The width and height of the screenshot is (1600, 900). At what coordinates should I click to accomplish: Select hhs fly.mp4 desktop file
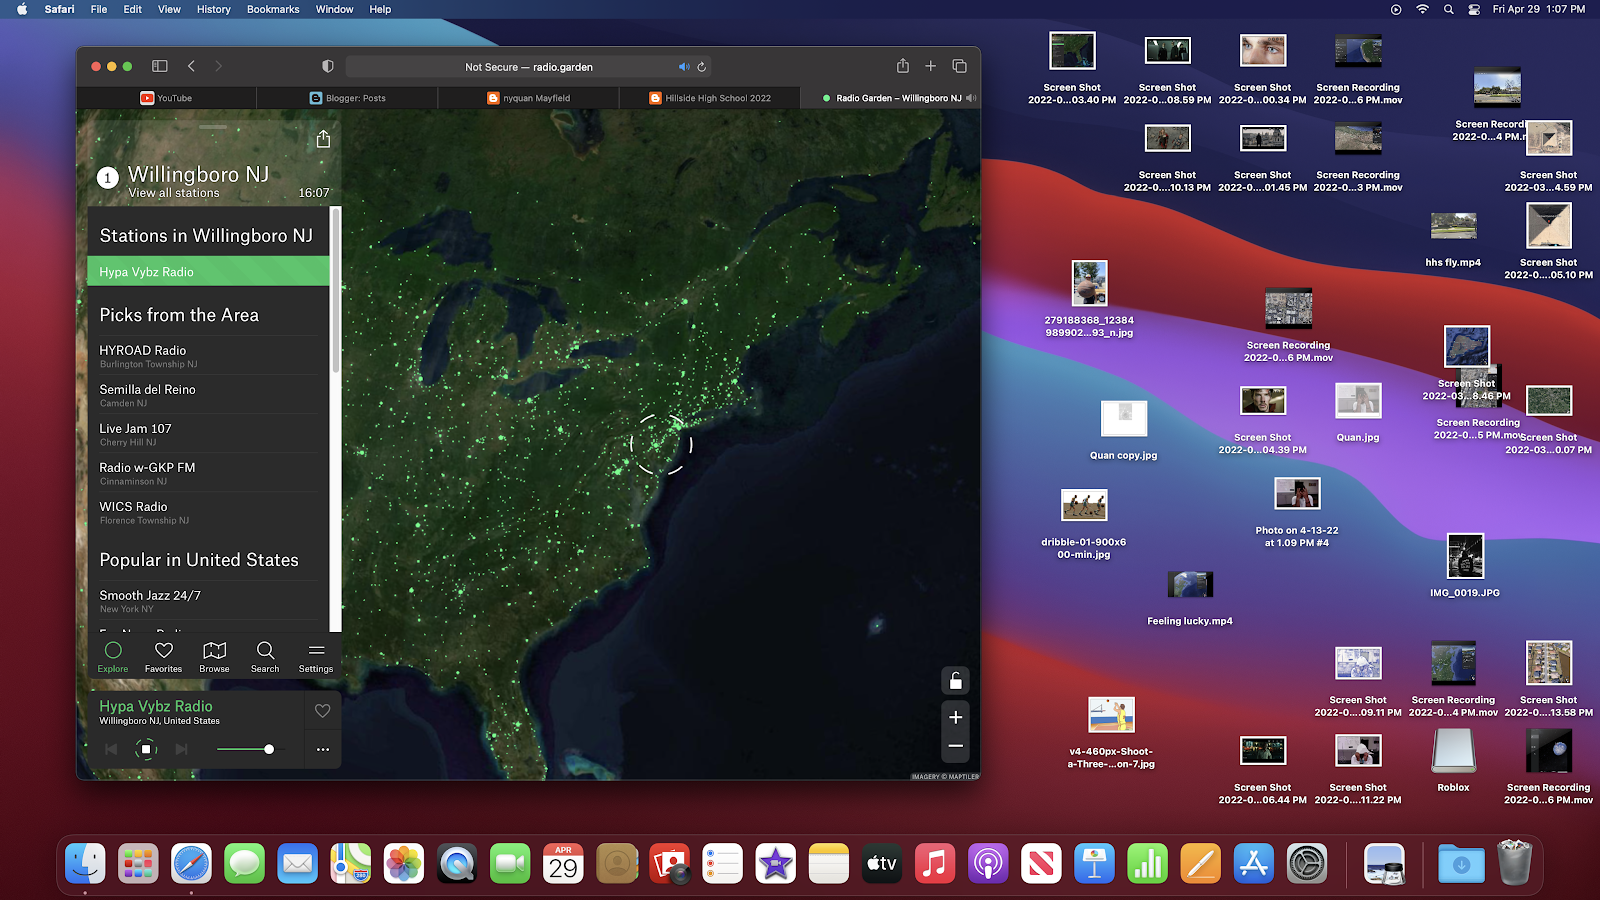coord(1453,240)
